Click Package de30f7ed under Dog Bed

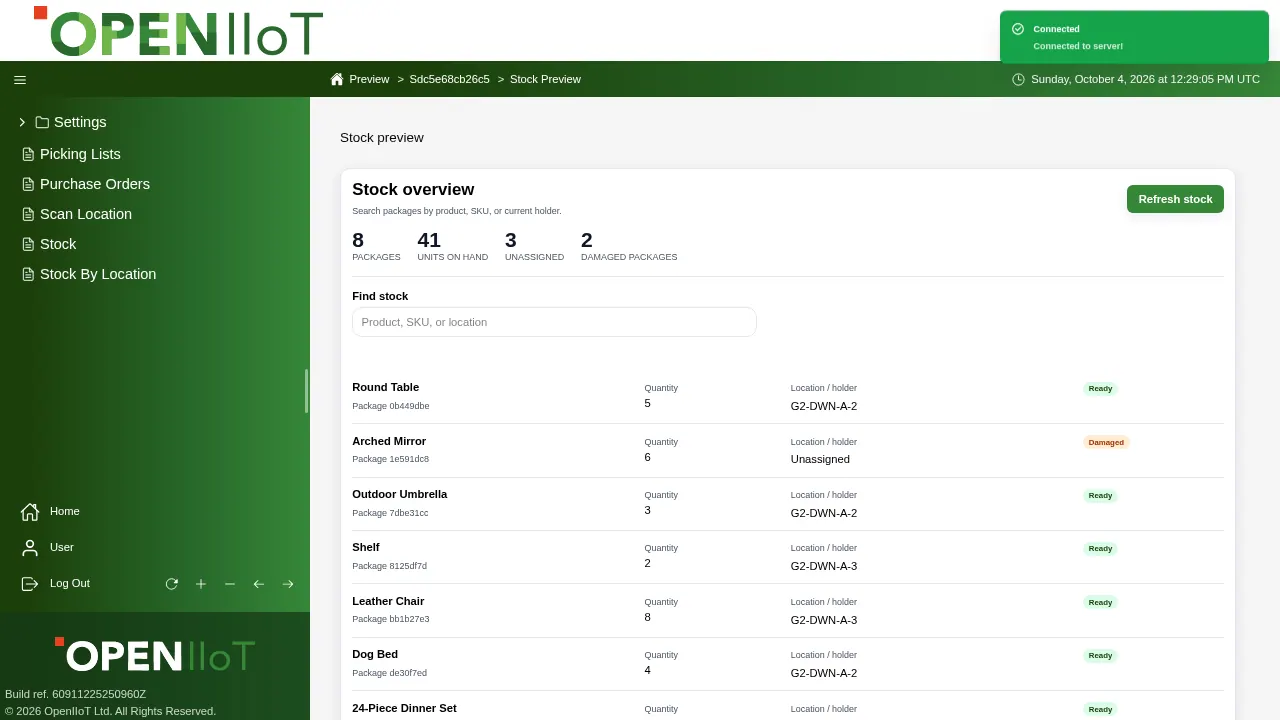[389, 673]
